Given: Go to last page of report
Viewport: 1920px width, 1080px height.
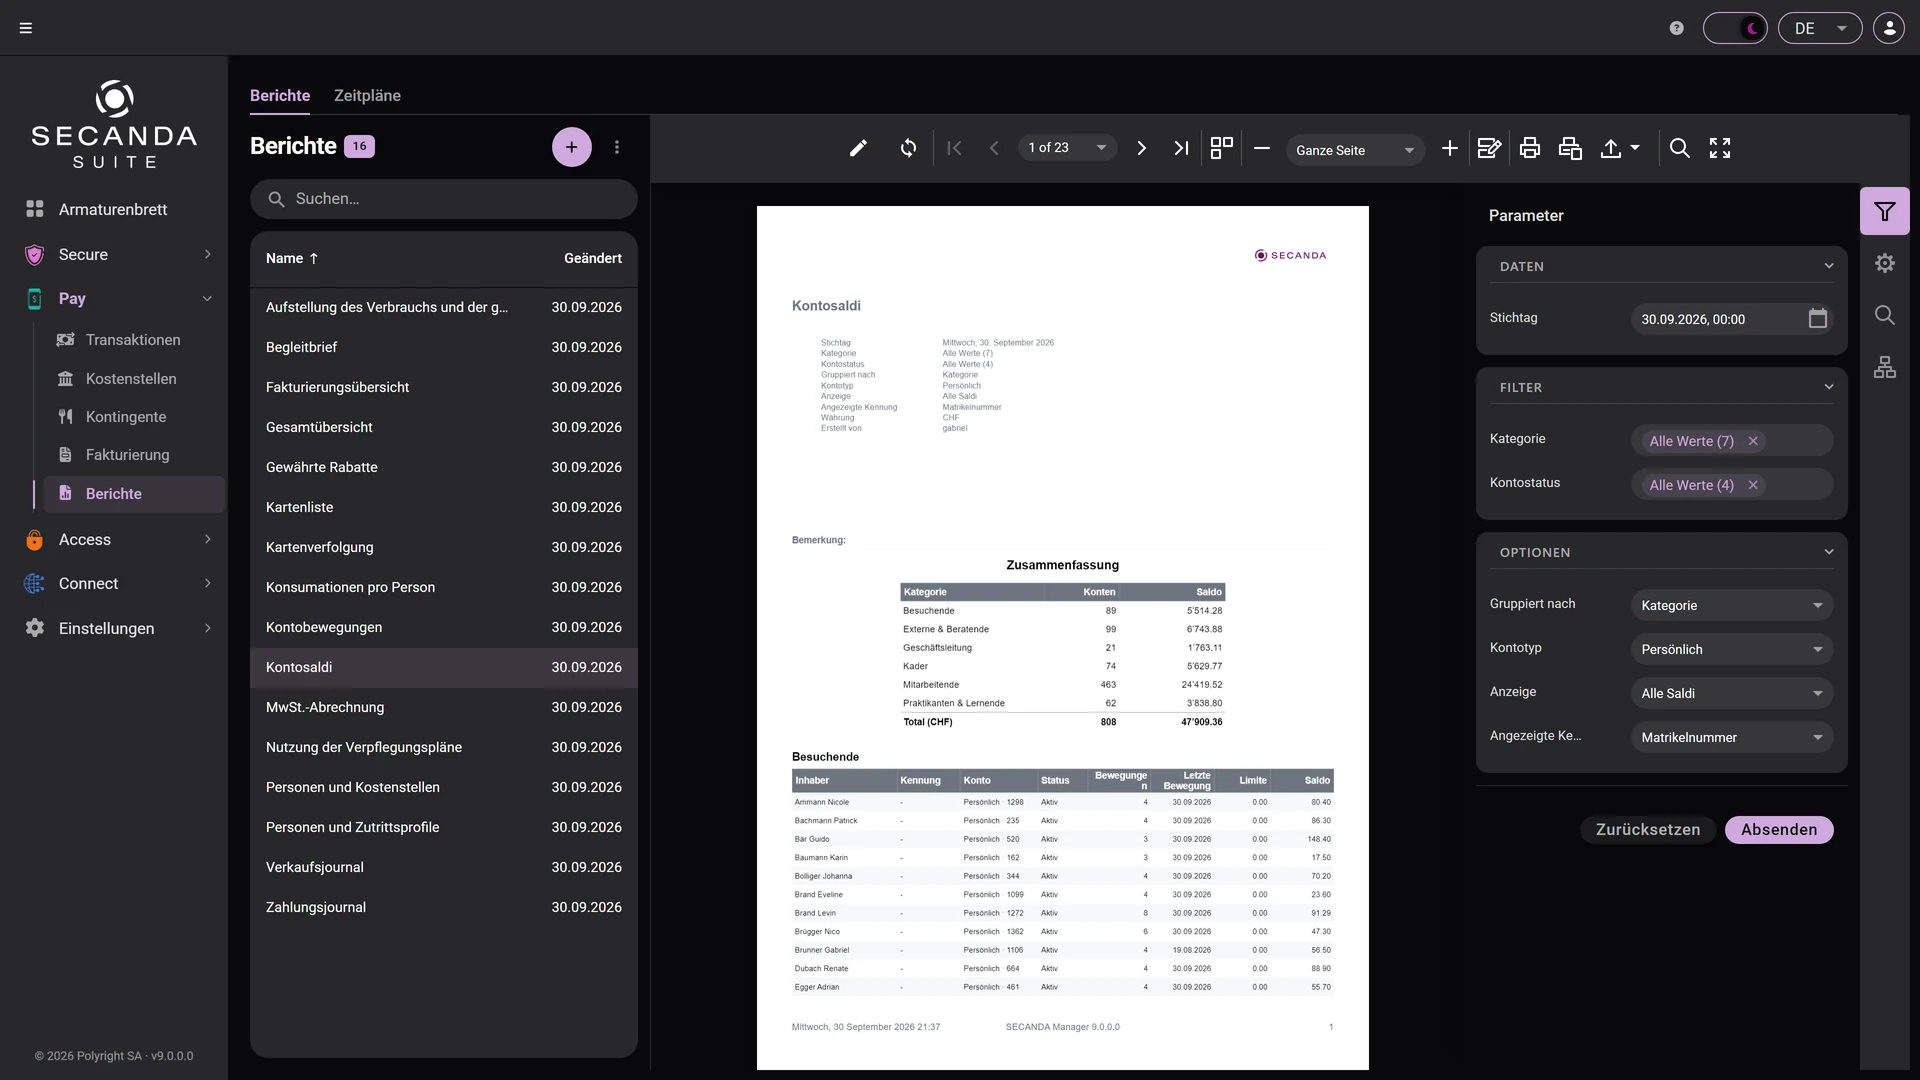Looking at the screenshot, I should [x=1181, y=148].
